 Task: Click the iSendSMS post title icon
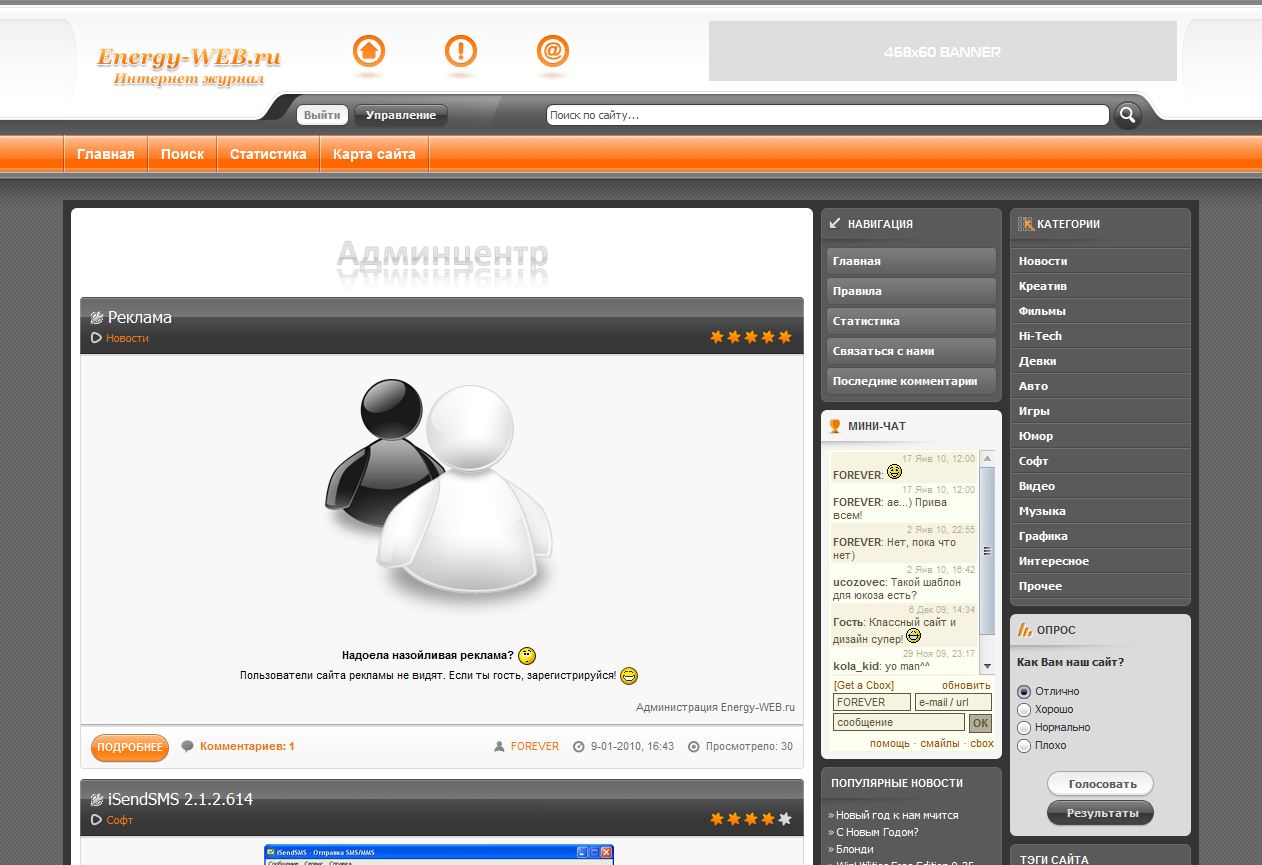(97, 800)
